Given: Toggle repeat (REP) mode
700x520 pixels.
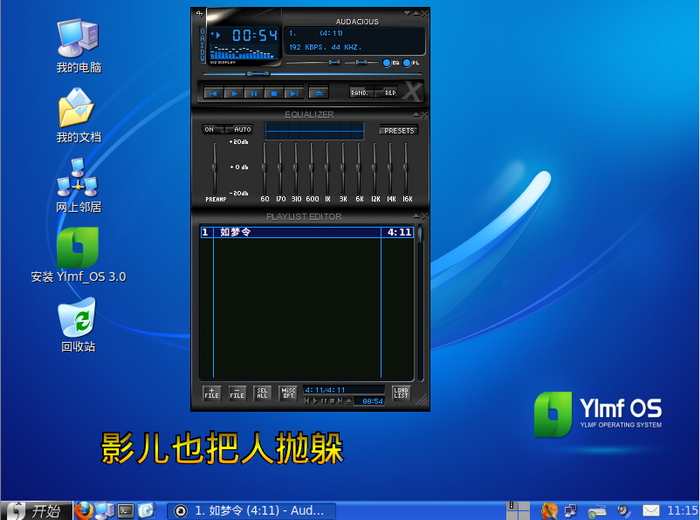Looking at the screenshot, I should [390, 93].
